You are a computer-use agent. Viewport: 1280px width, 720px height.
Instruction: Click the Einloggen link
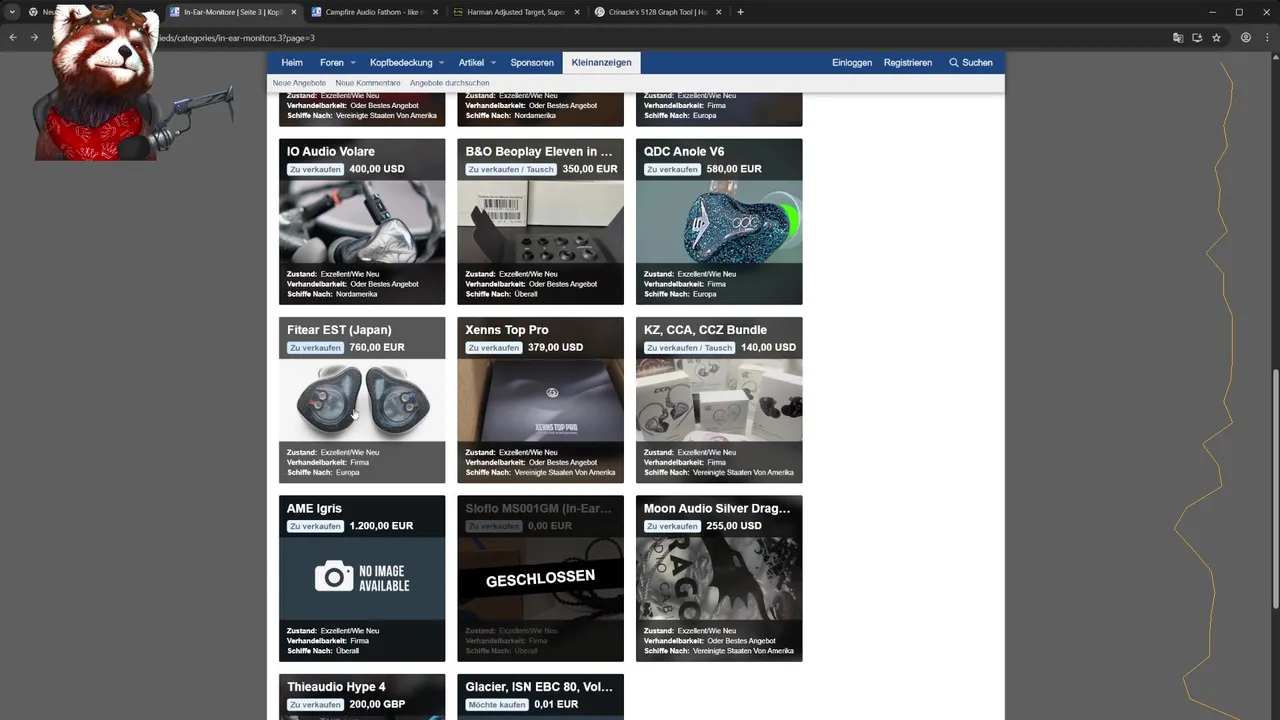tap(852, 62)
